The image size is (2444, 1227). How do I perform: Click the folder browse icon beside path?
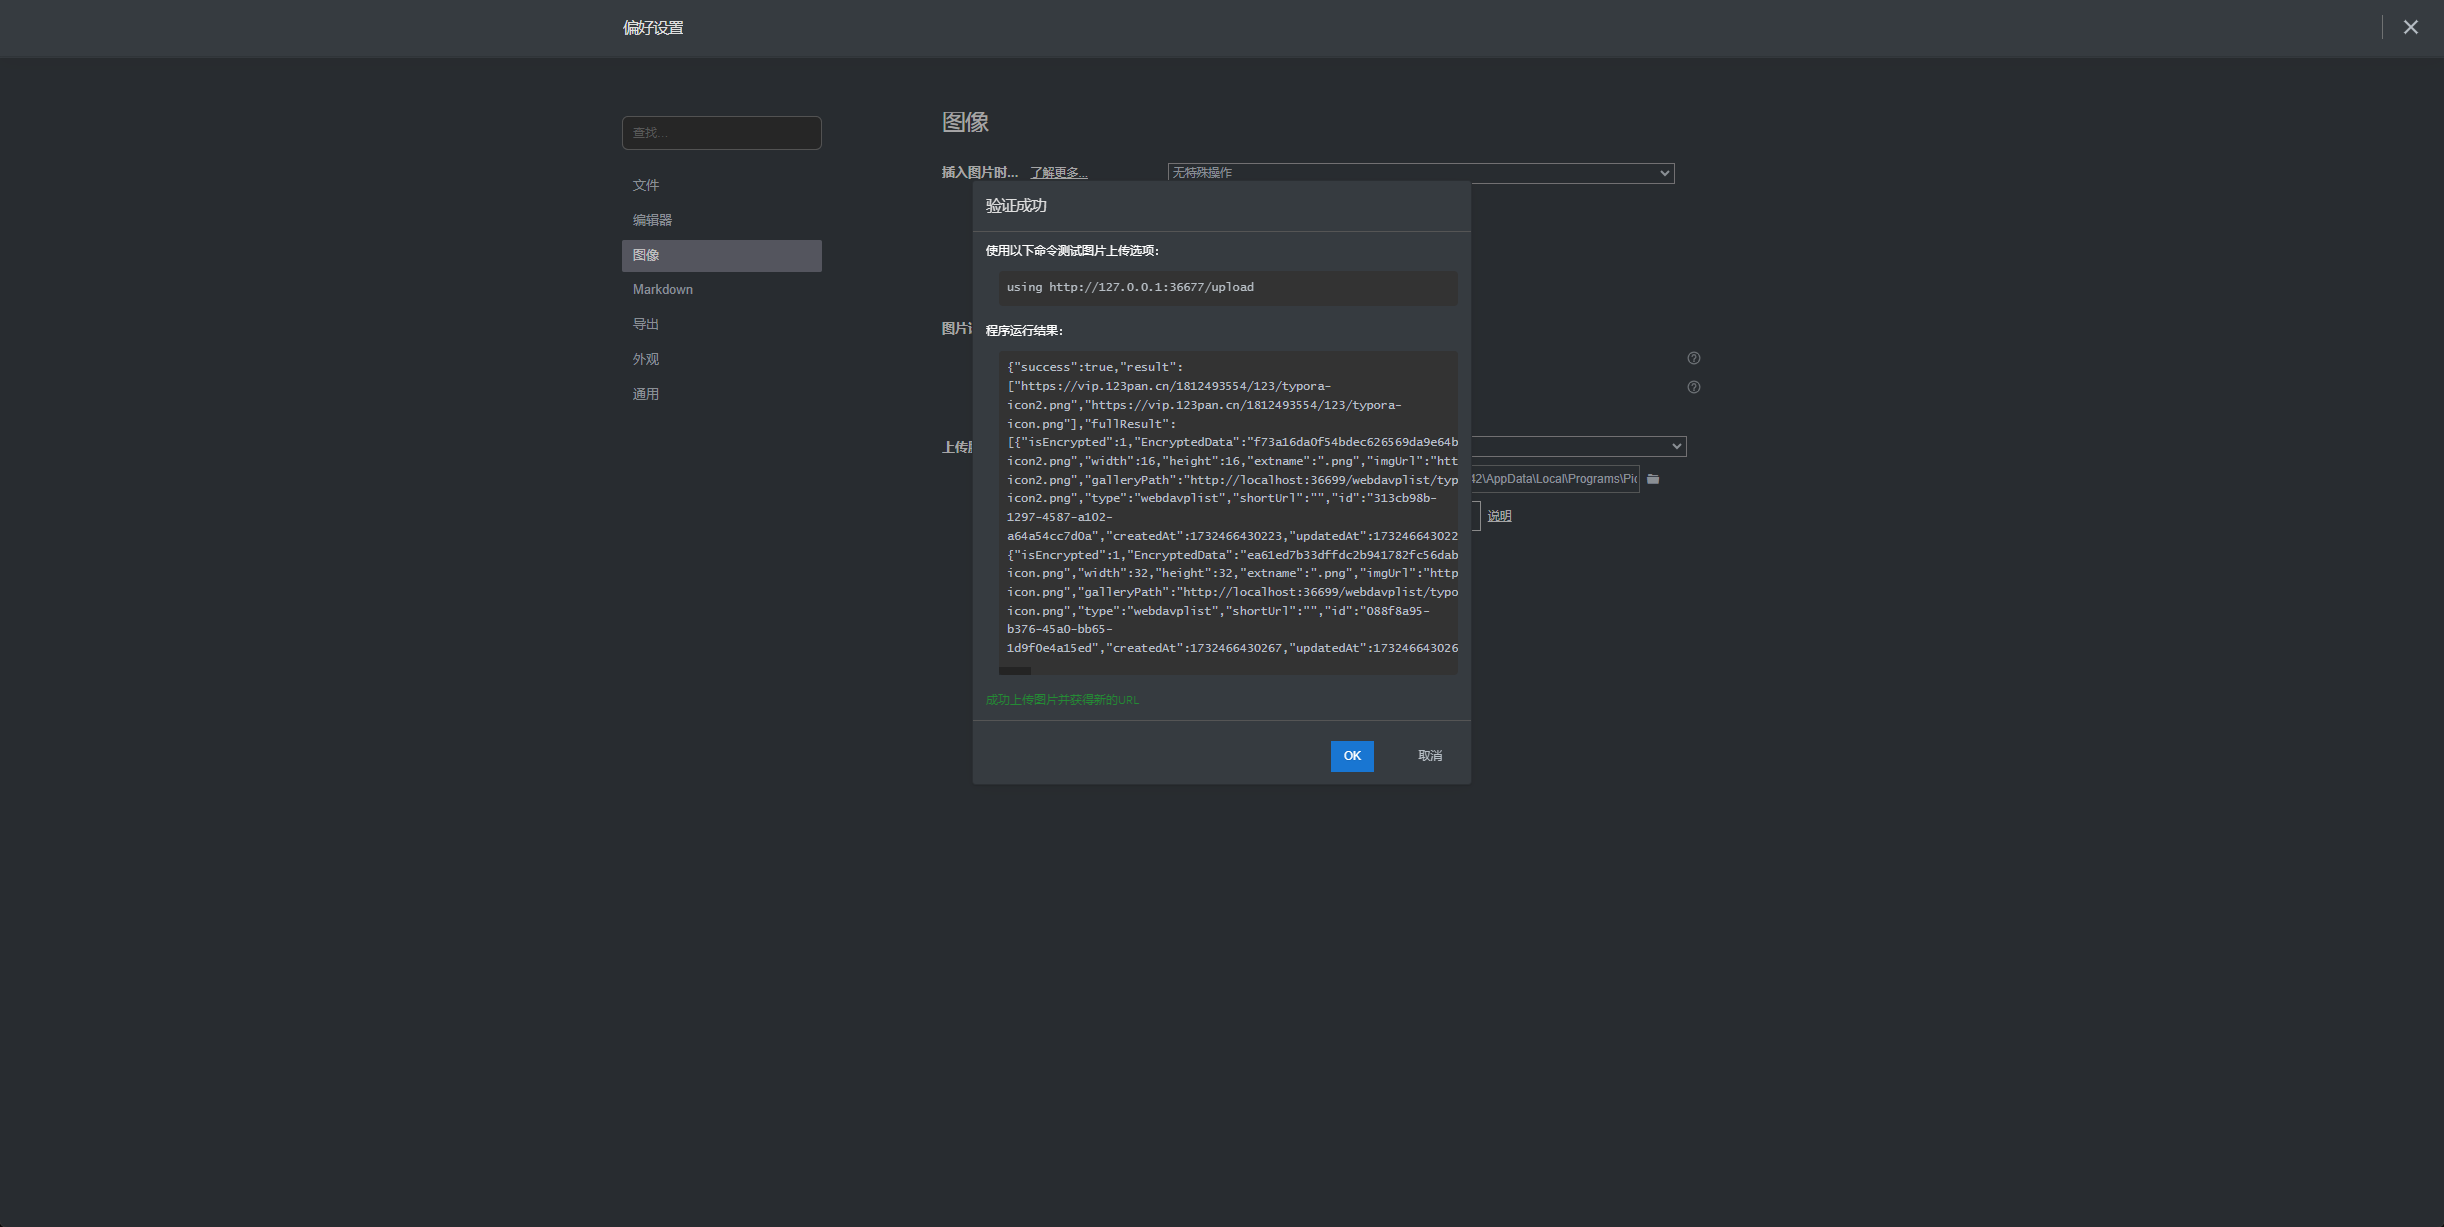(x=1653, y=479)
